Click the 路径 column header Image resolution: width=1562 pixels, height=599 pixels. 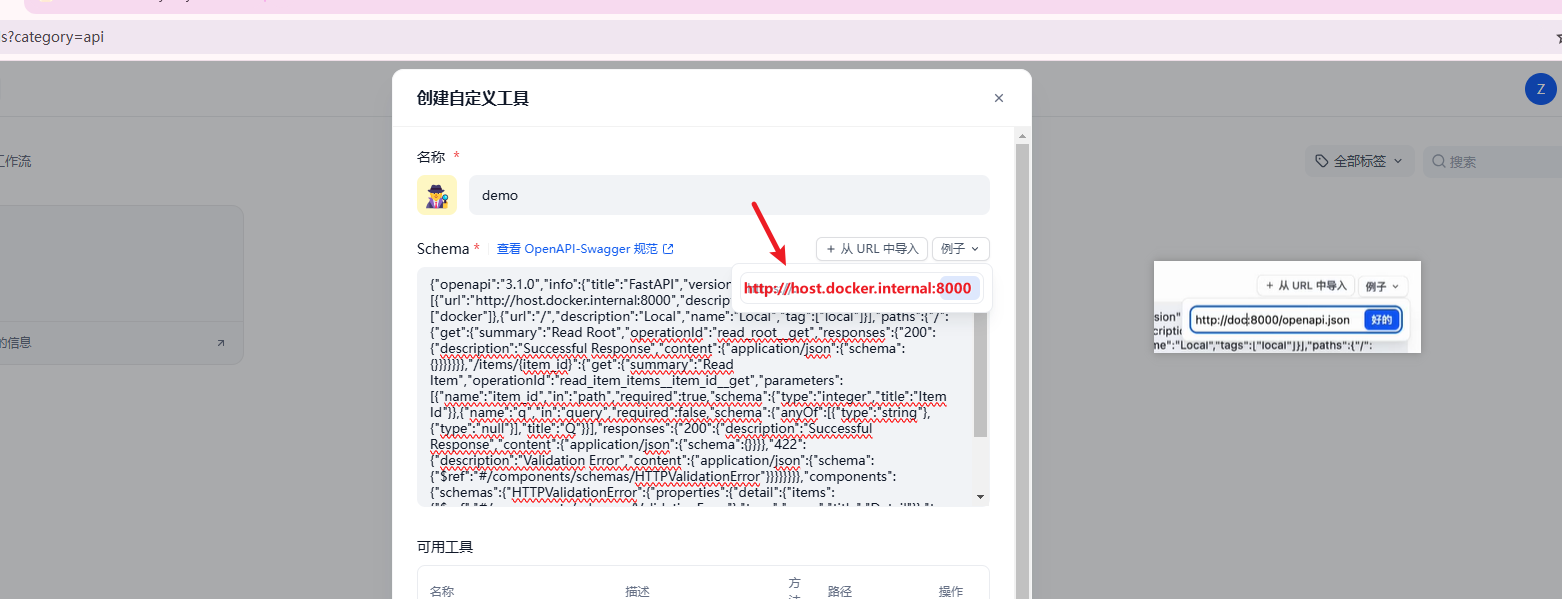coord(840,591)
